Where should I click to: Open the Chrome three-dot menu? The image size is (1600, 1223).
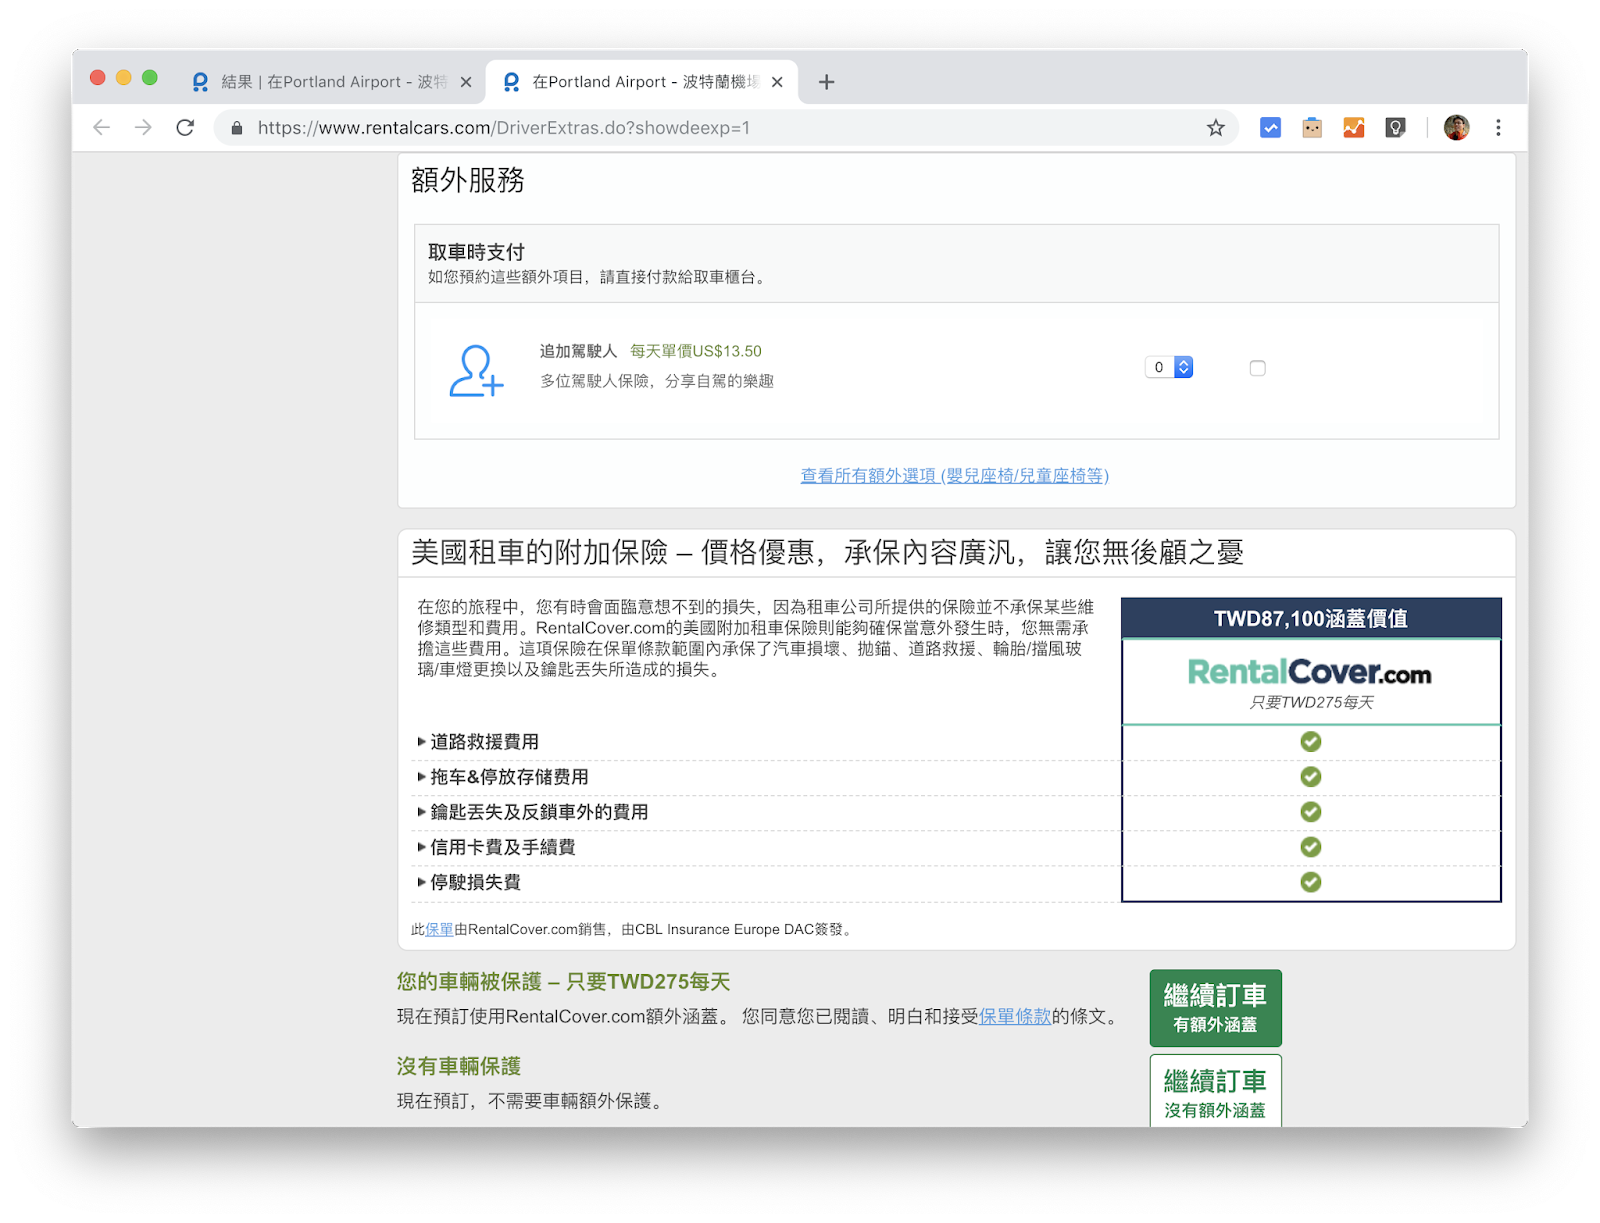[x=1498, y=128]
